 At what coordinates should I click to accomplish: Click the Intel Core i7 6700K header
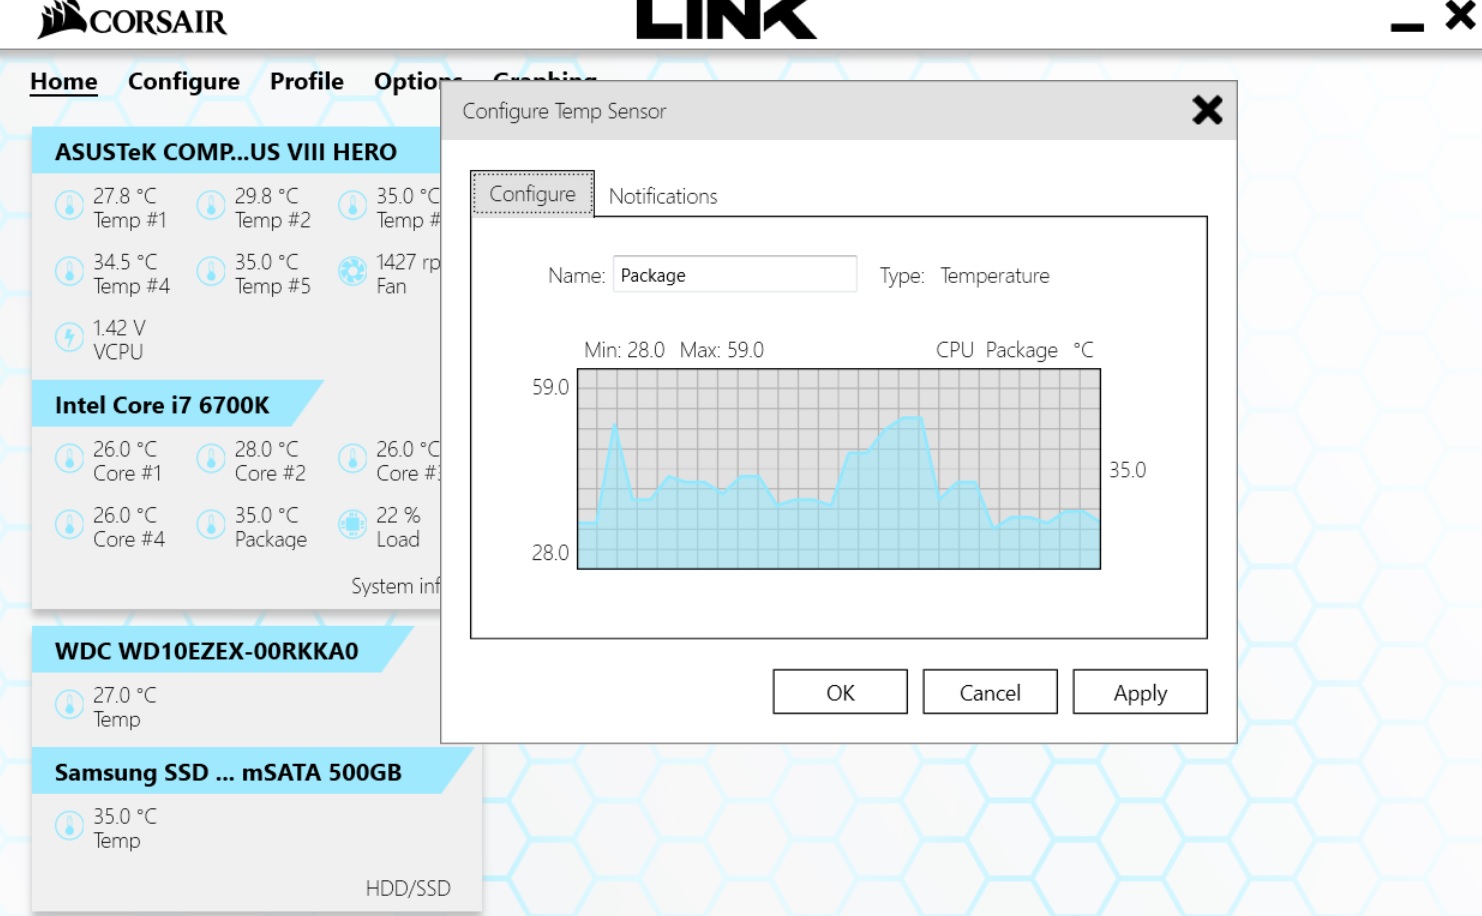click(x=178, y=404)
